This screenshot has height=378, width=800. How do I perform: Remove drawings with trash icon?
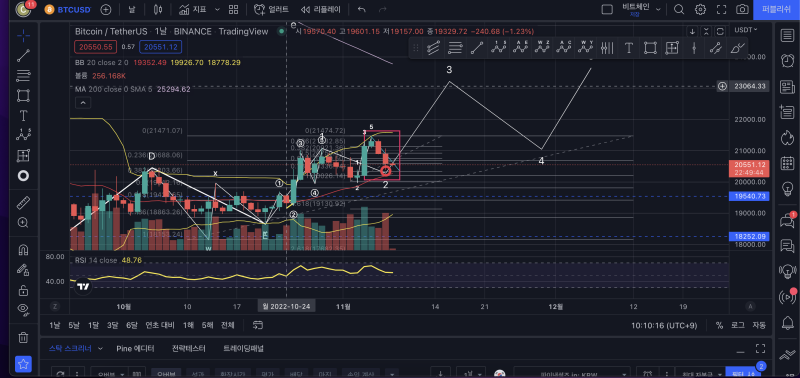pos(23,337)
